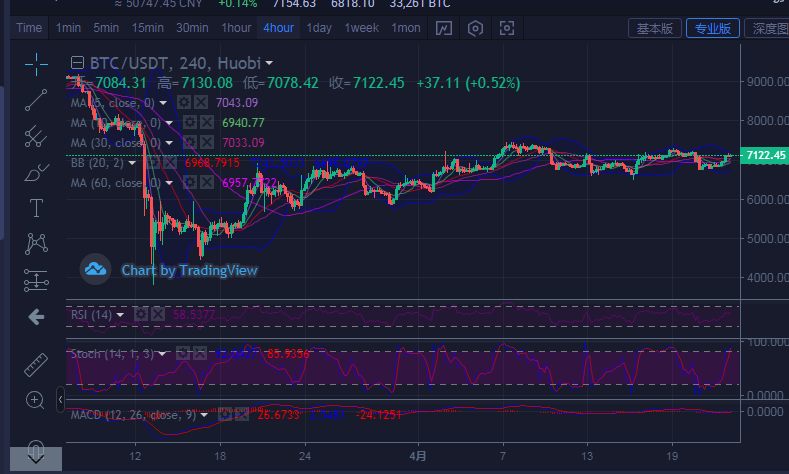
Task: Open settings gear for MA (5, close, 0)
Action: 184,103
